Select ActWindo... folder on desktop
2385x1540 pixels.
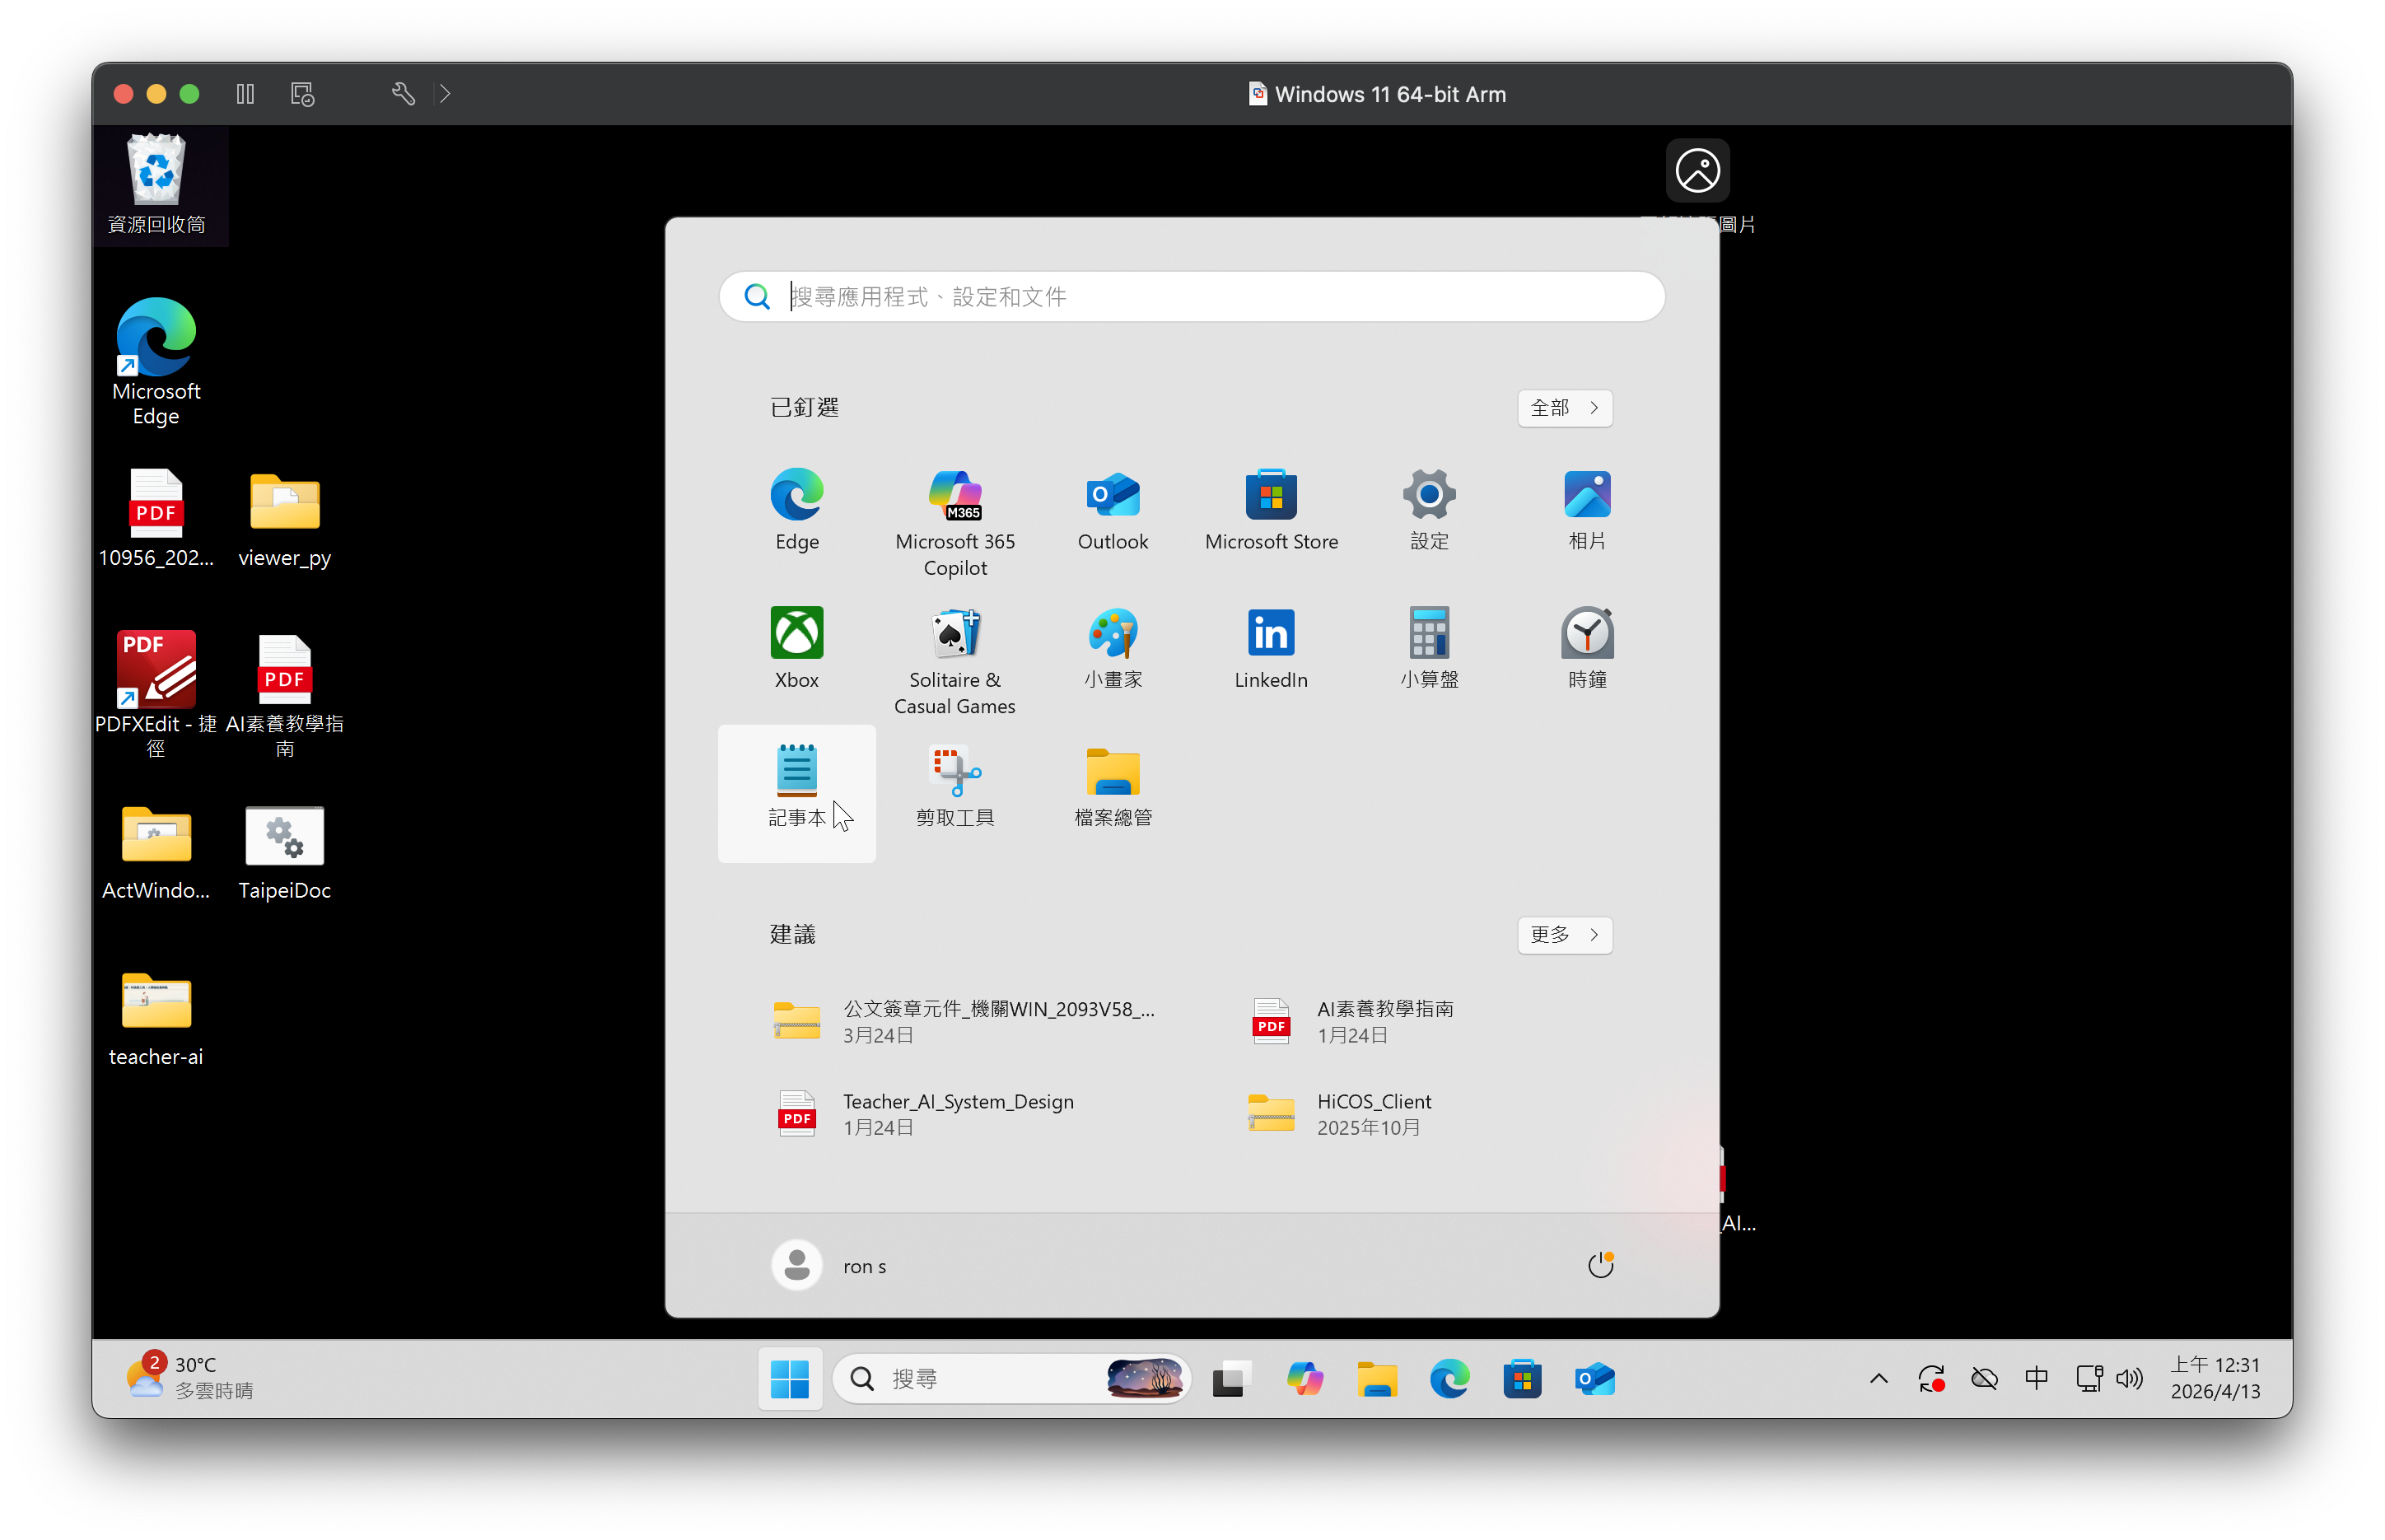tap(156, 852)
